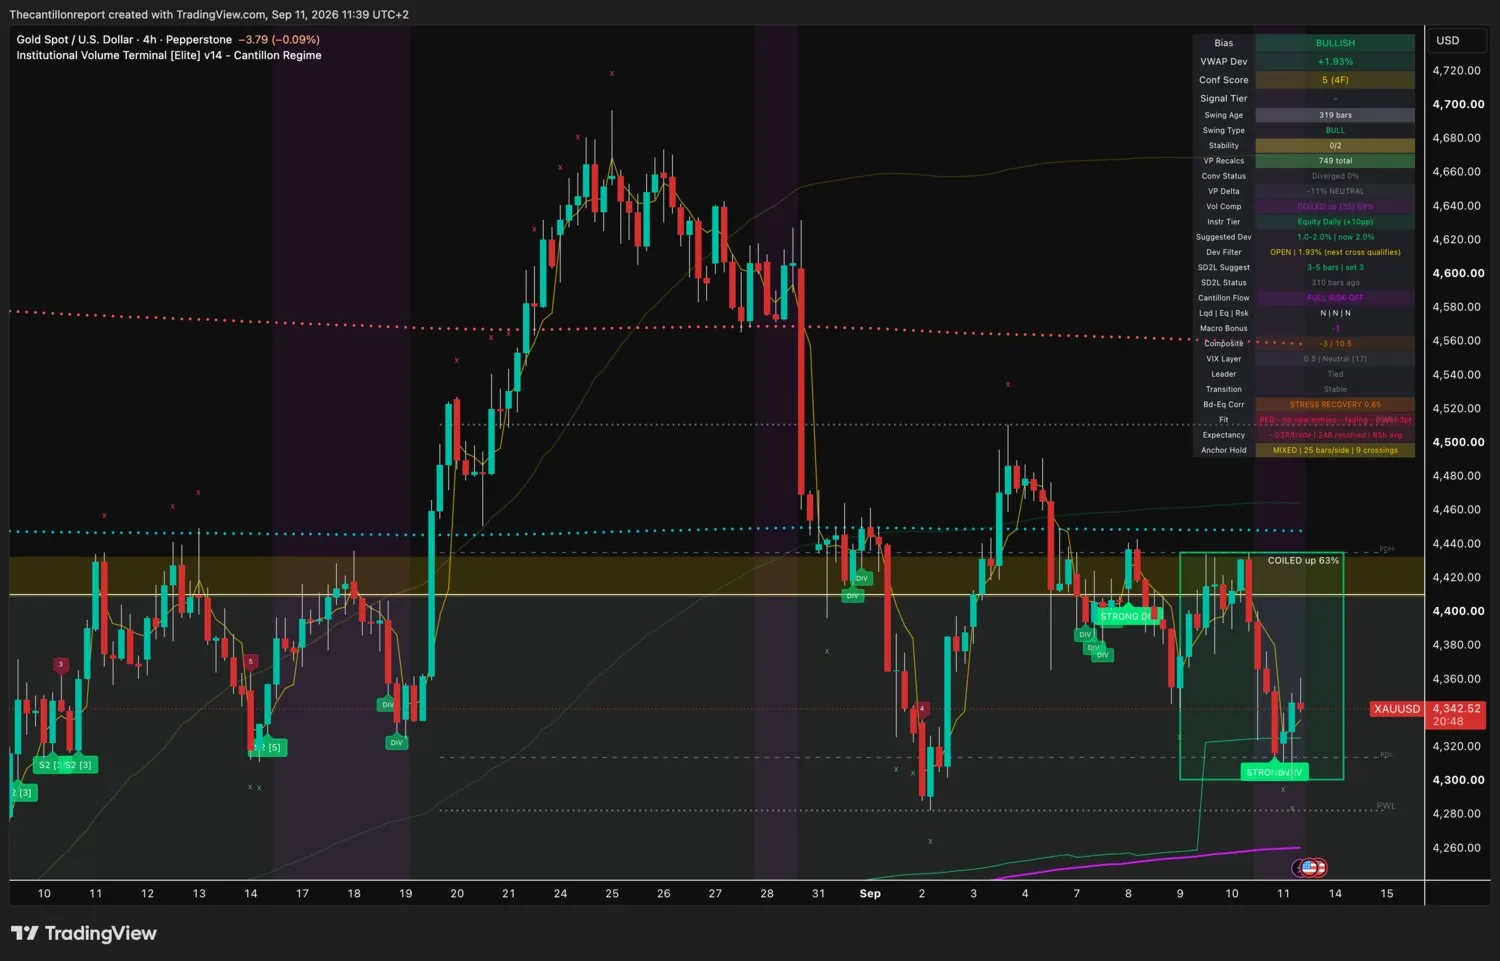Click the TradingView logo at the bottom
The height and width of the screenshot is (961, 1500).
coord(84,933)
